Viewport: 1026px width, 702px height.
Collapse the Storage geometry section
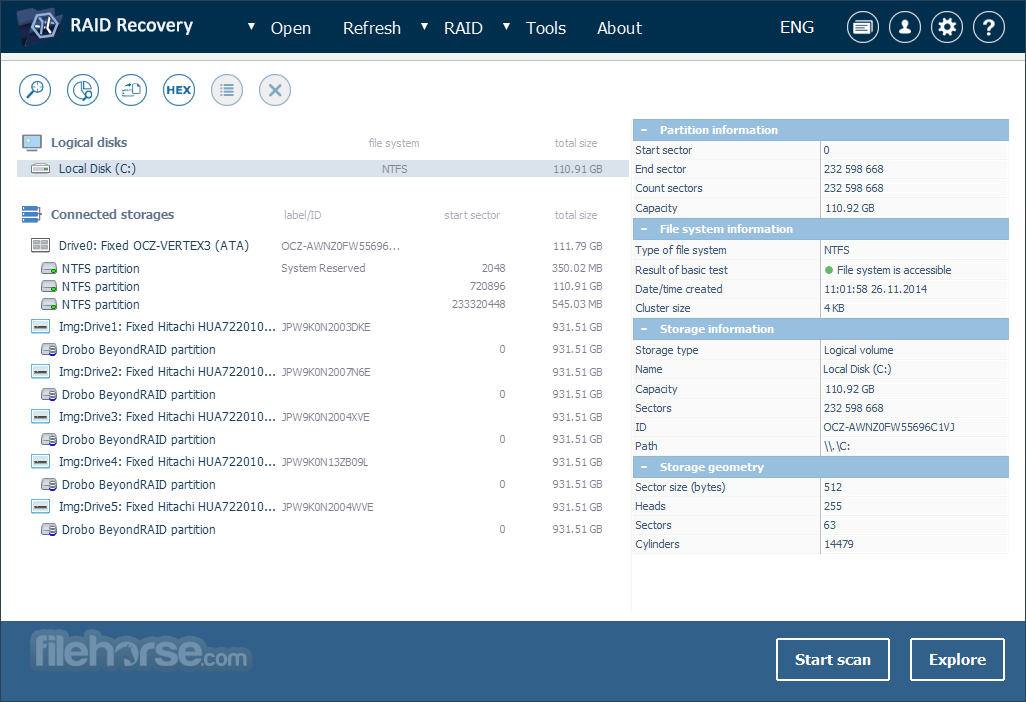pos(645,467)
